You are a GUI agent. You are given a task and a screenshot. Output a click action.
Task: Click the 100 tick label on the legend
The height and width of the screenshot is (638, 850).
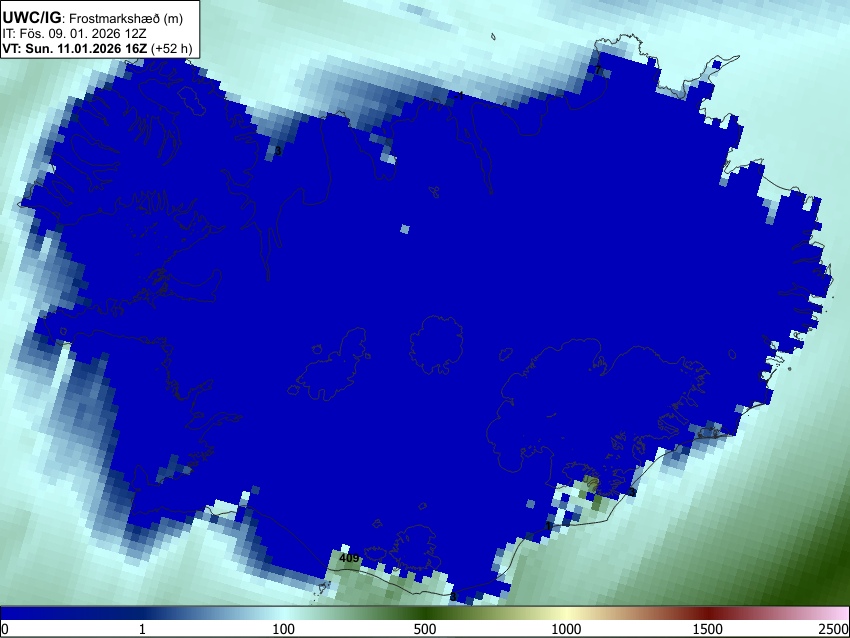[284, 629]
